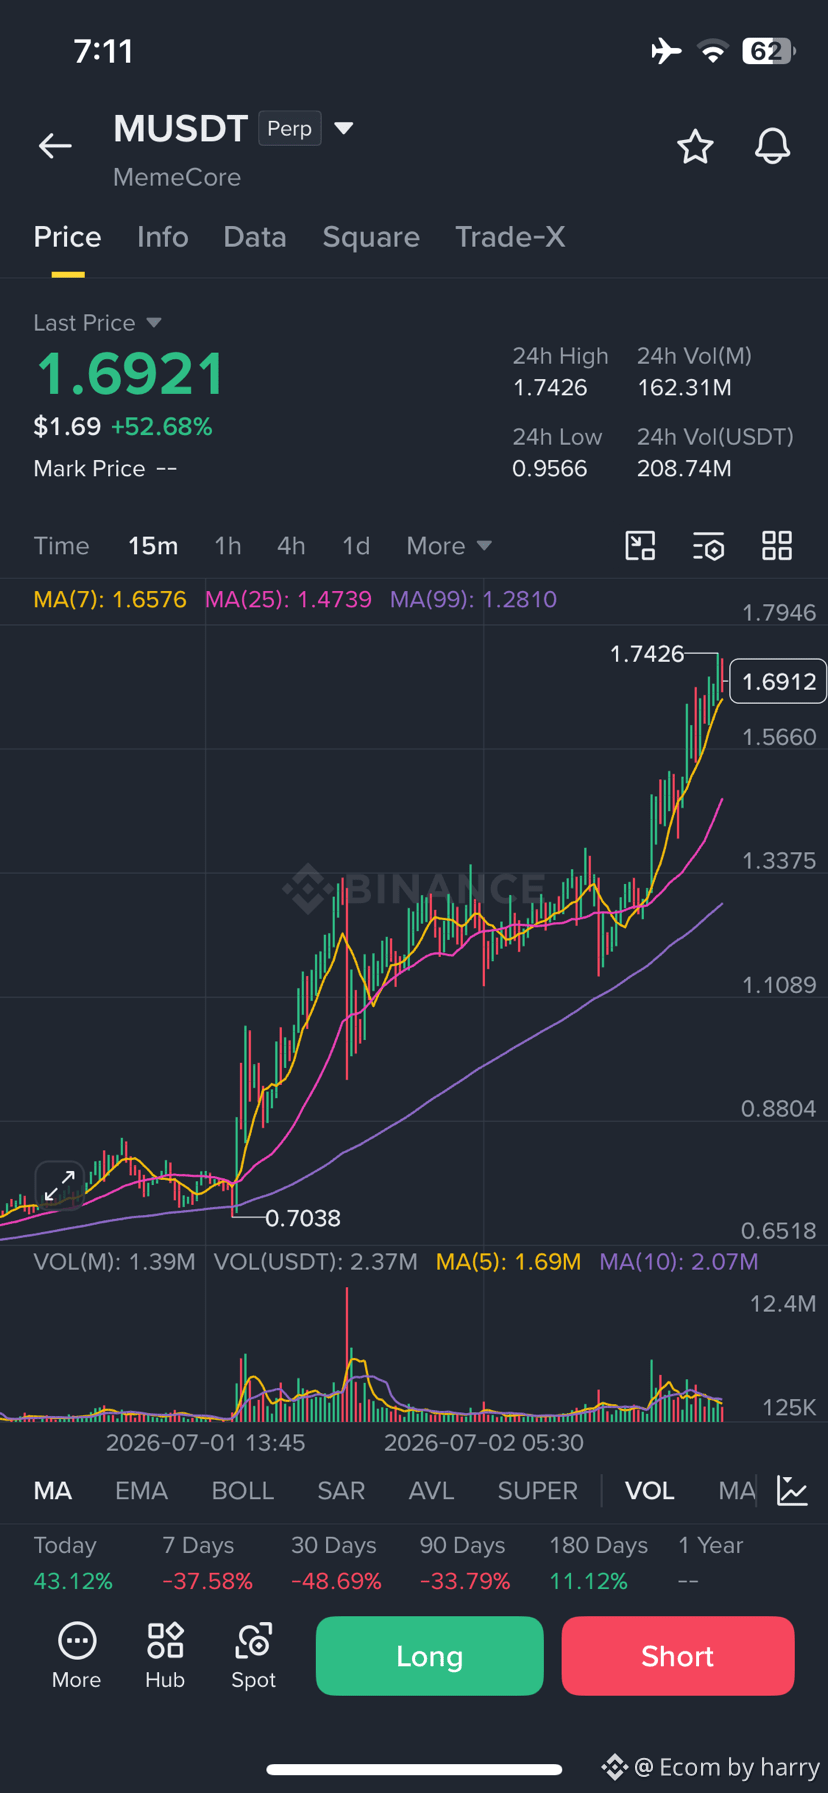Open the Trade-X tab
828x1793 pixels.
pos(510,237)
